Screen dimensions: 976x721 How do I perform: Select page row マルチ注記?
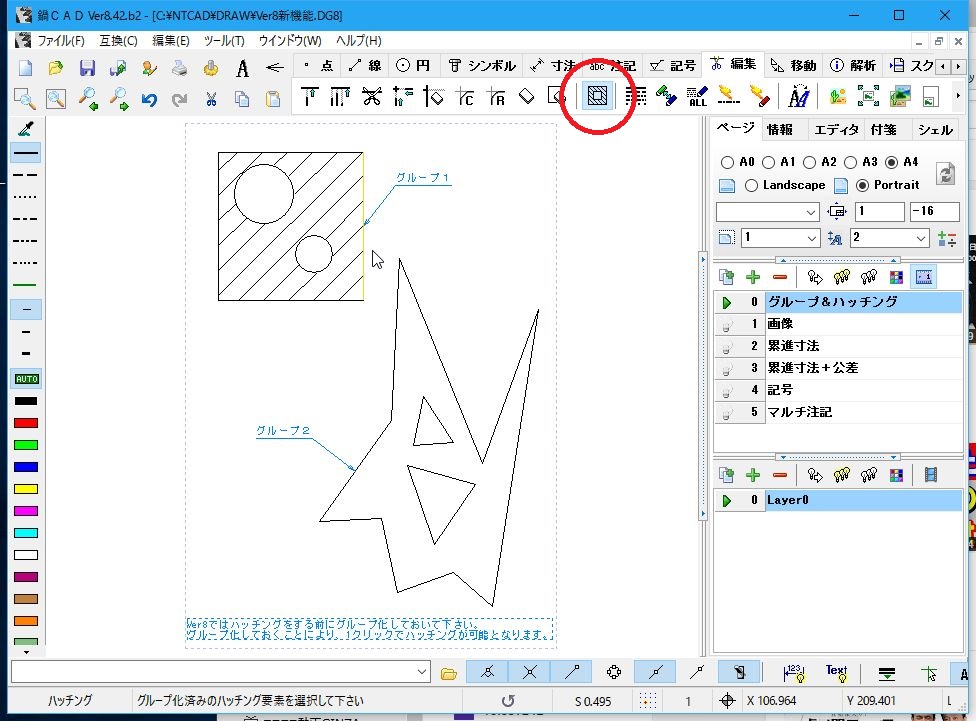tap(838, 412)
